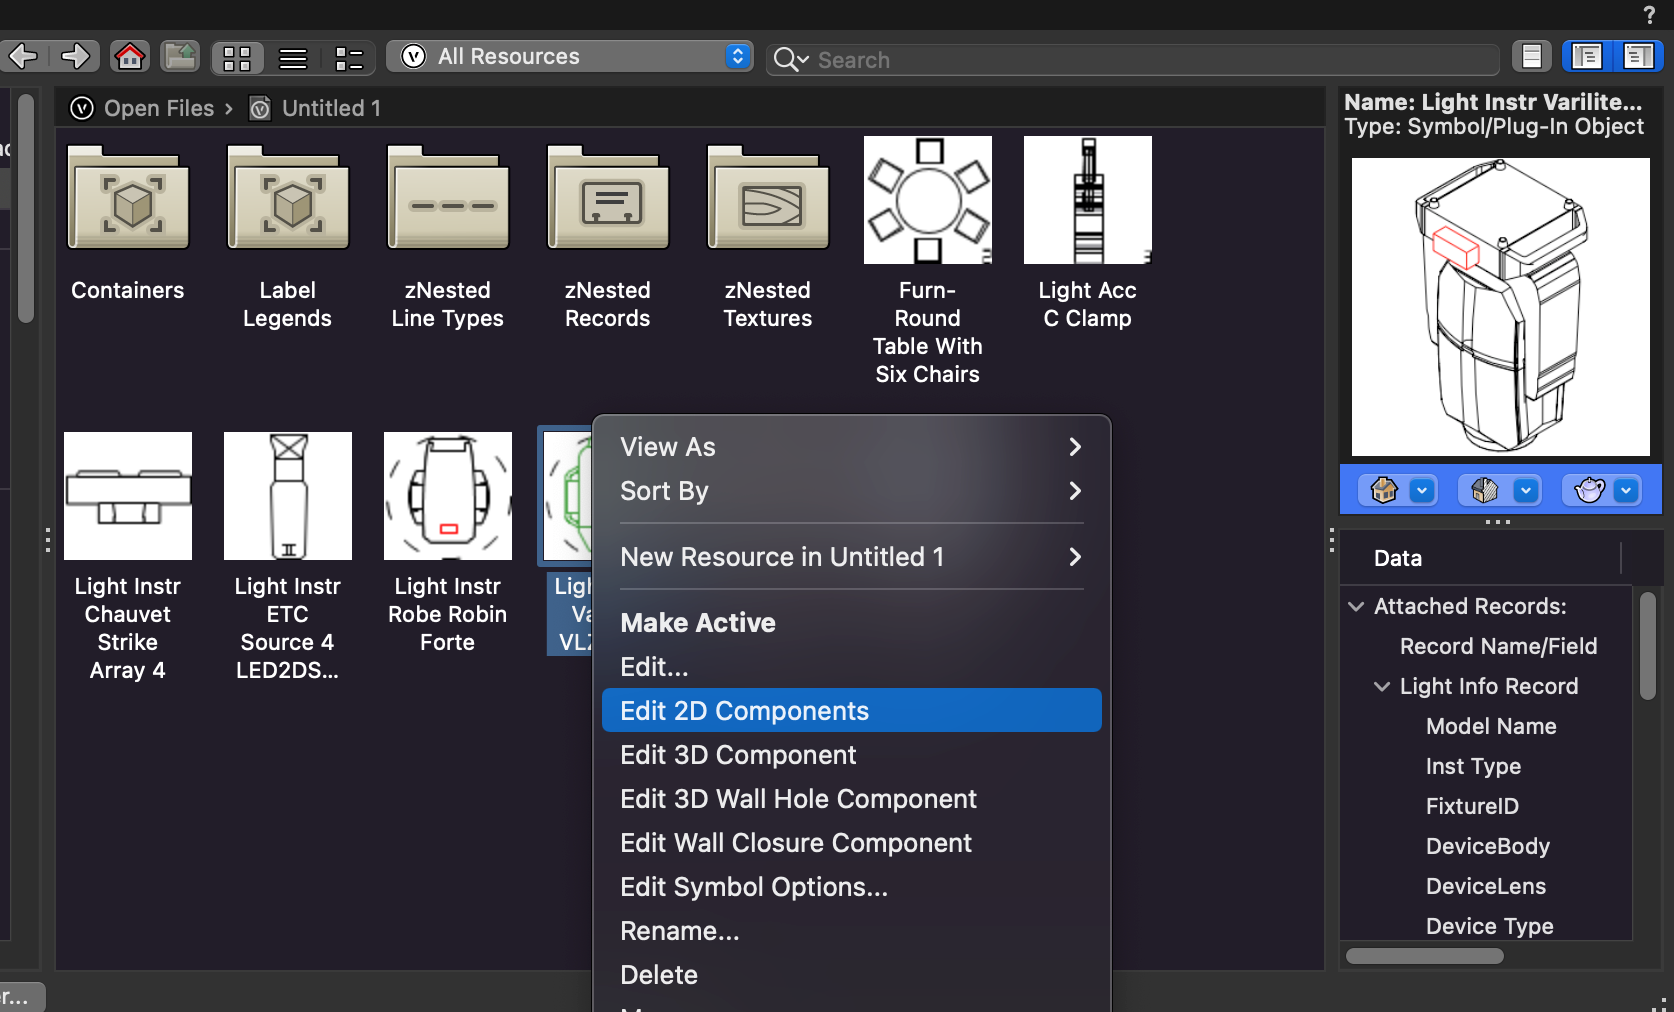Choose Edit 3D Wall Hole Component
Image resolution: width=1674 pixels, height=1012 pixels.
coord(852,799)
